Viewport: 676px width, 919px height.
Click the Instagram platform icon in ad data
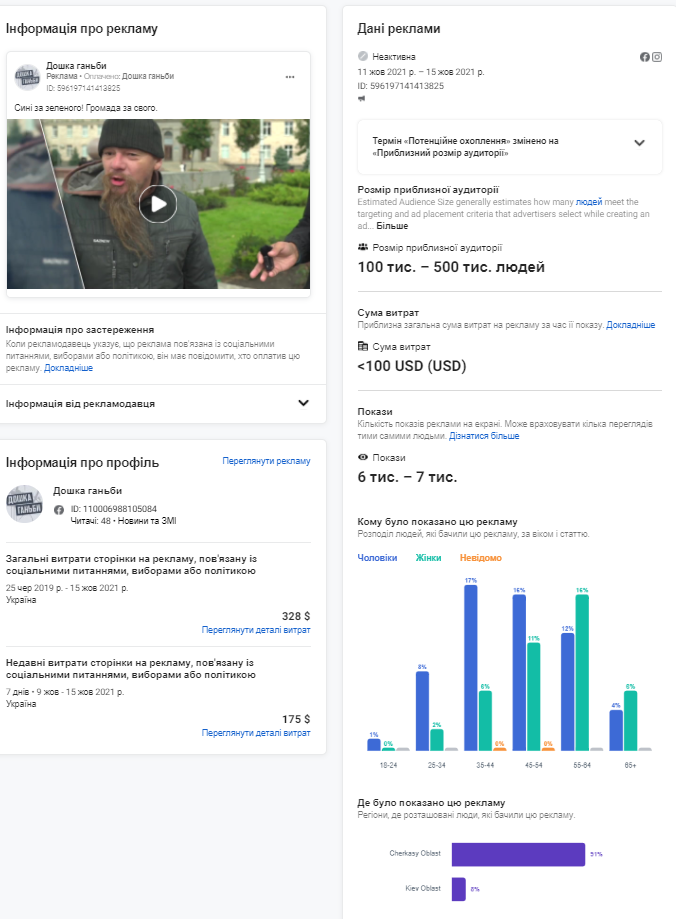[657, 57]
